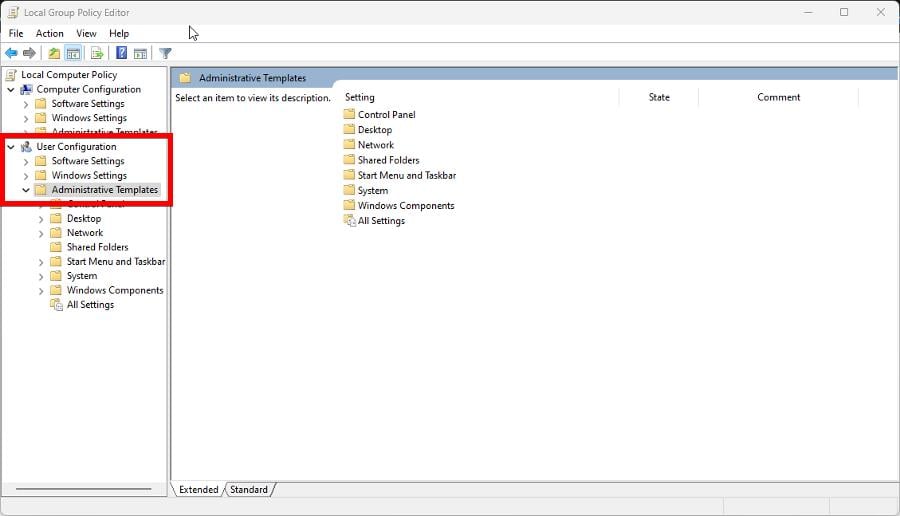Click Start Menu and Taskbar folder icon in list
The width and height of the screenshot is (900, 516).
pyautogui.click(x=349, y=174)
